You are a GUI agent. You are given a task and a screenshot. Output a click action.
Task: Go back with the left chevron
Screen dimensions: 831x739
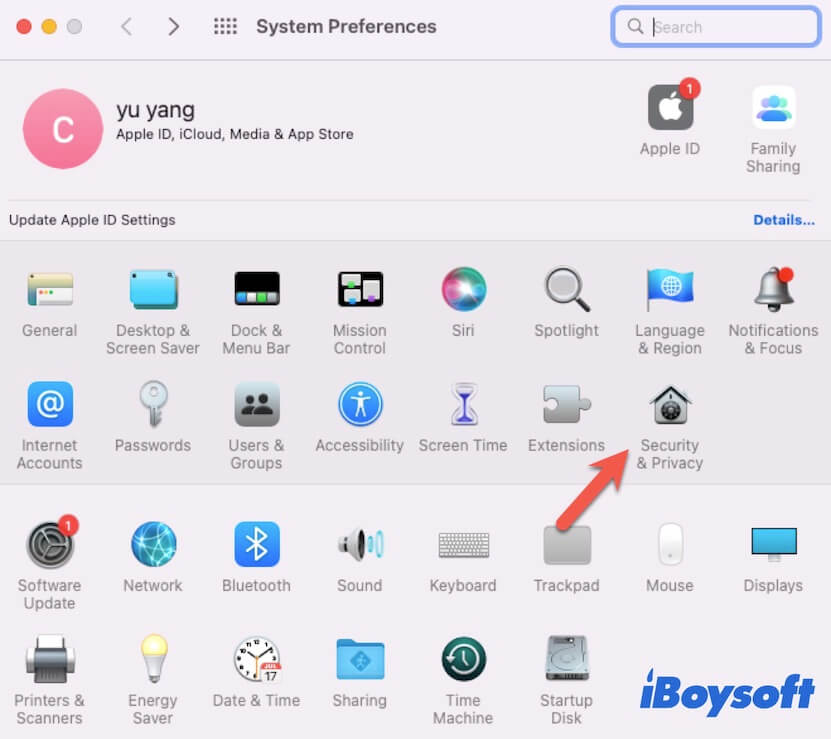126,26
